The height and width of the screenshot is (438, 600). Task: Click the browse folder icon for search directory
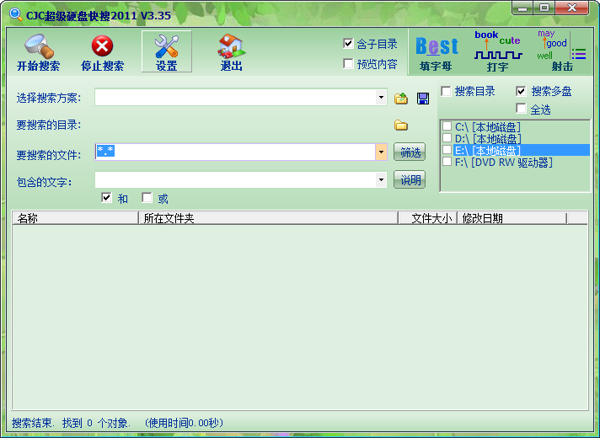(401, 125)
